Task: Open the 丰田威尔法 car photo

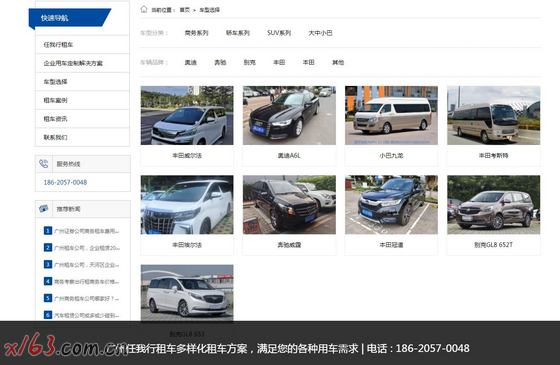Action: (x=187, y=115)
